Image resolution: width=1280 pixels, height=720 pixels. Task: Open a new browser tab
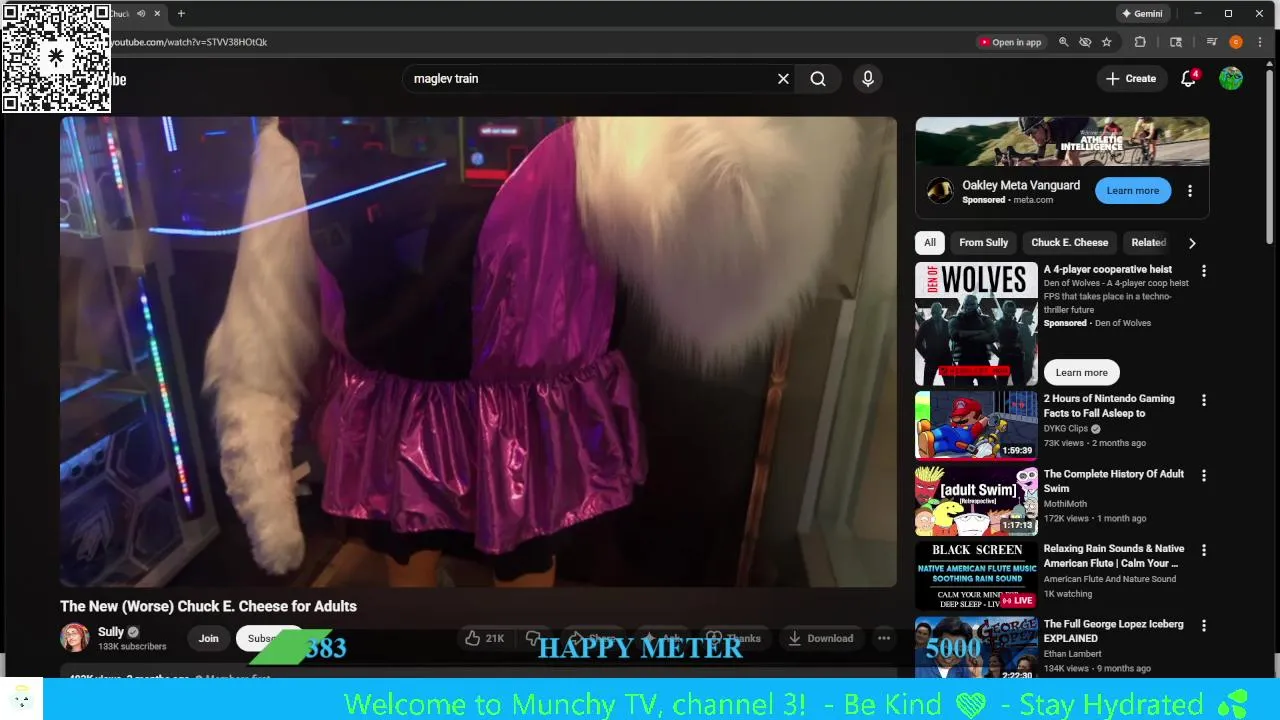click(x=181, y=14)
